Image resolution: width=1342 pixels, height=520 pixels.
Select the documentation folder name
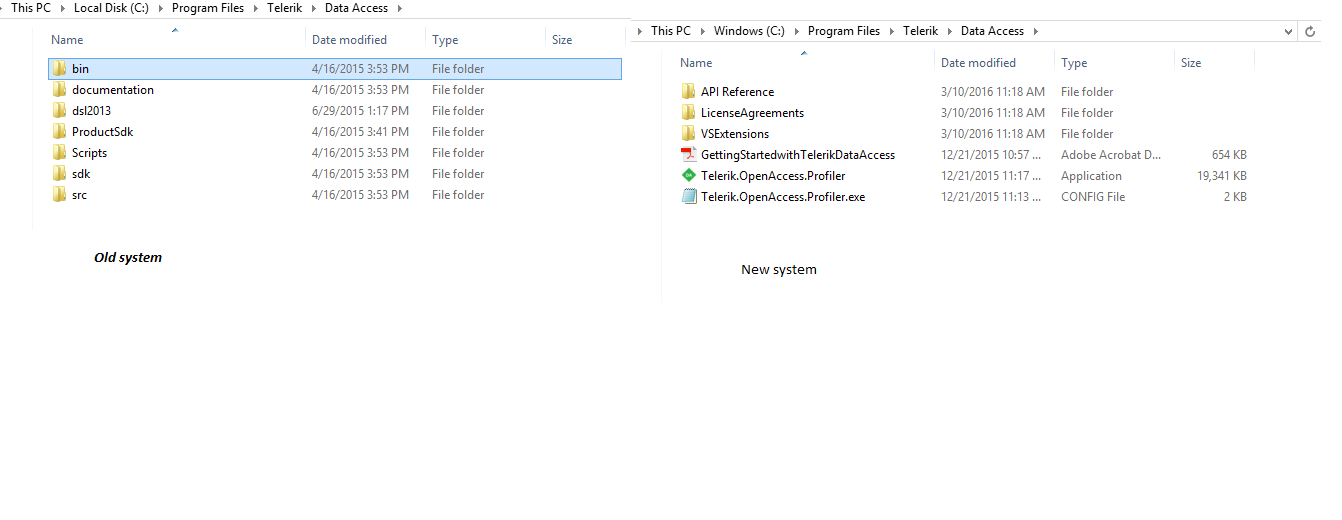click(x=113, y=90)
